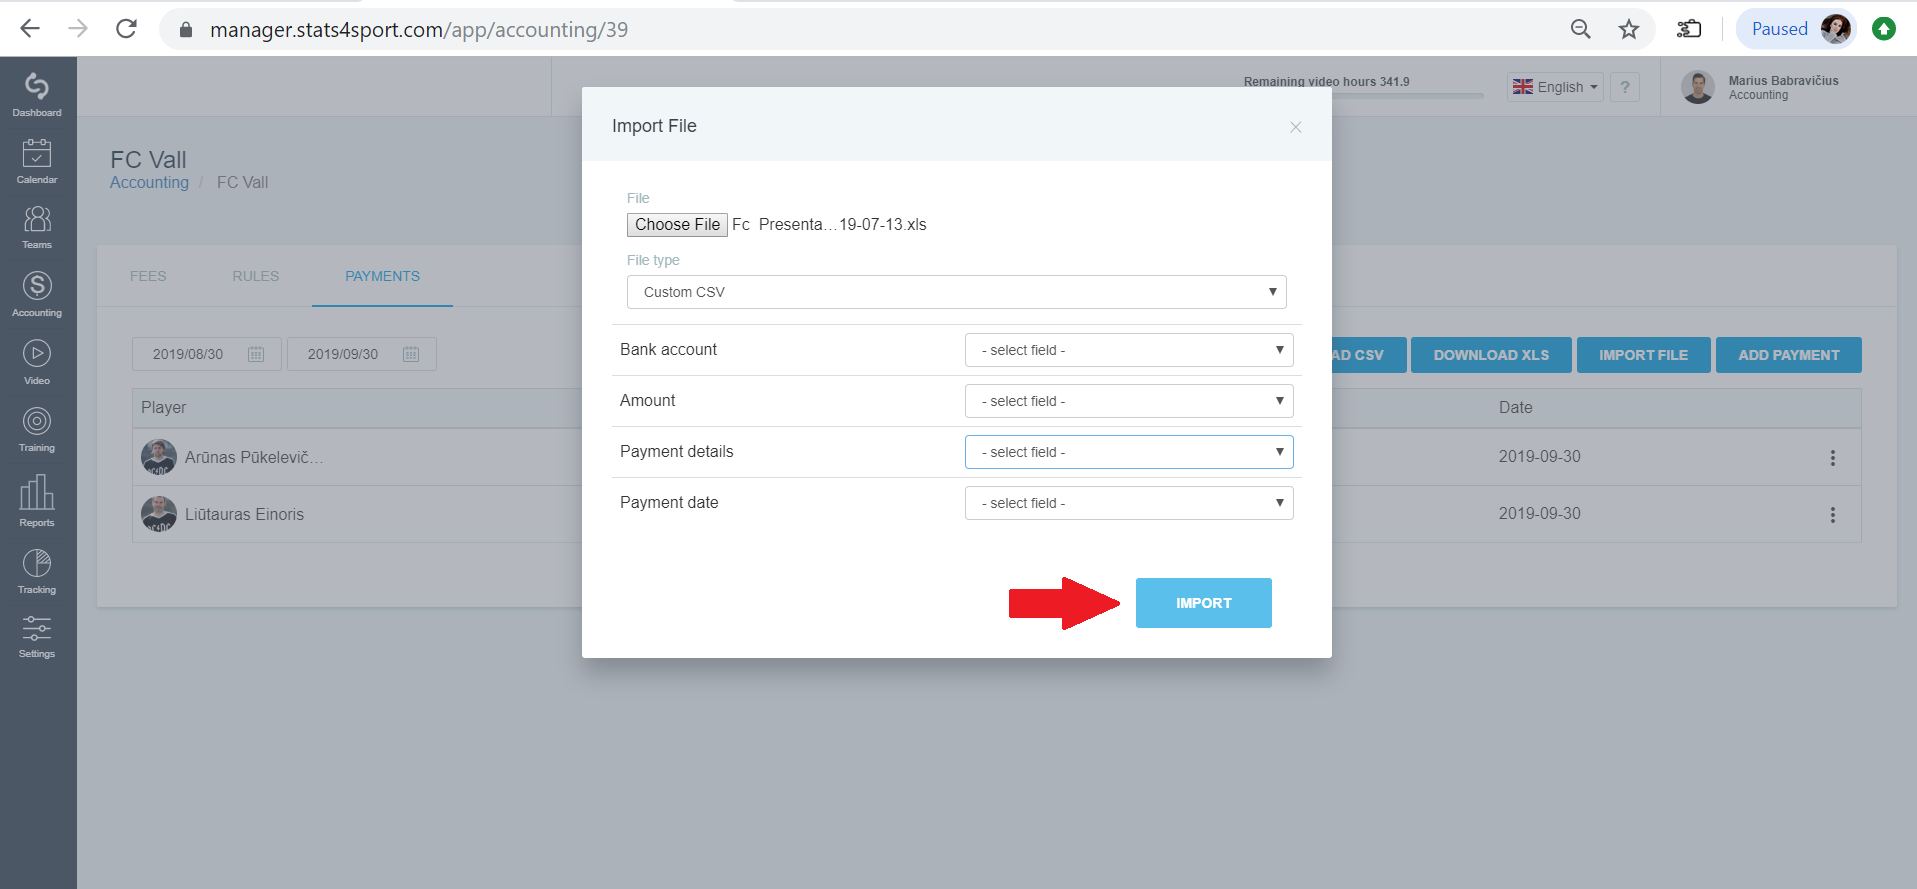Screen dimensions: 1917x889
Task: Click the remaining video hours progress bar
Action: pyautogui.click(x=1408, y=96)
